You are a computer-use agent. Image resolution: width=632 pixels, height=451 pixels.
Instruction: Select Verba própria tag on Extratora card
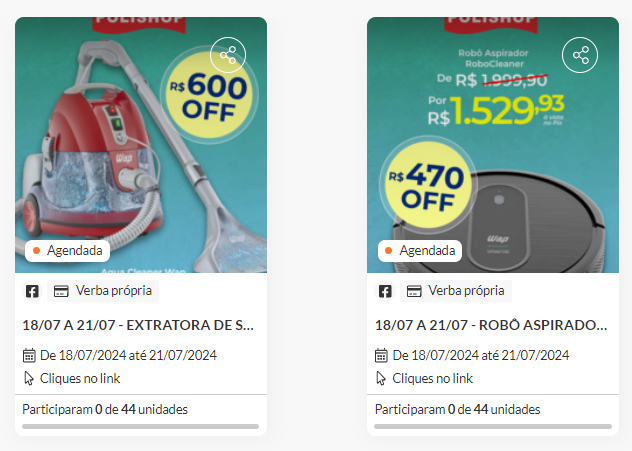(x=103, y=291)
